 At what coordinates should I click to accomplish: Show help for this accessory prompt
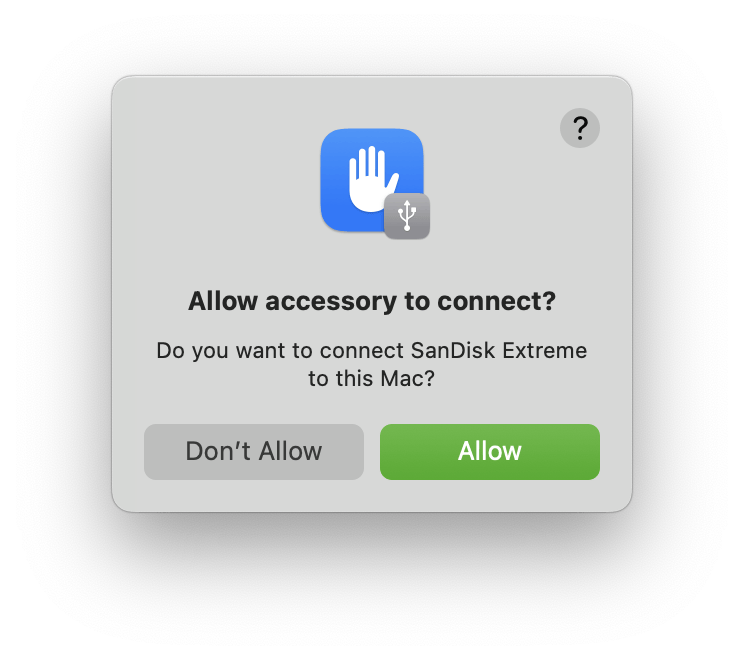tap(580, 128)
